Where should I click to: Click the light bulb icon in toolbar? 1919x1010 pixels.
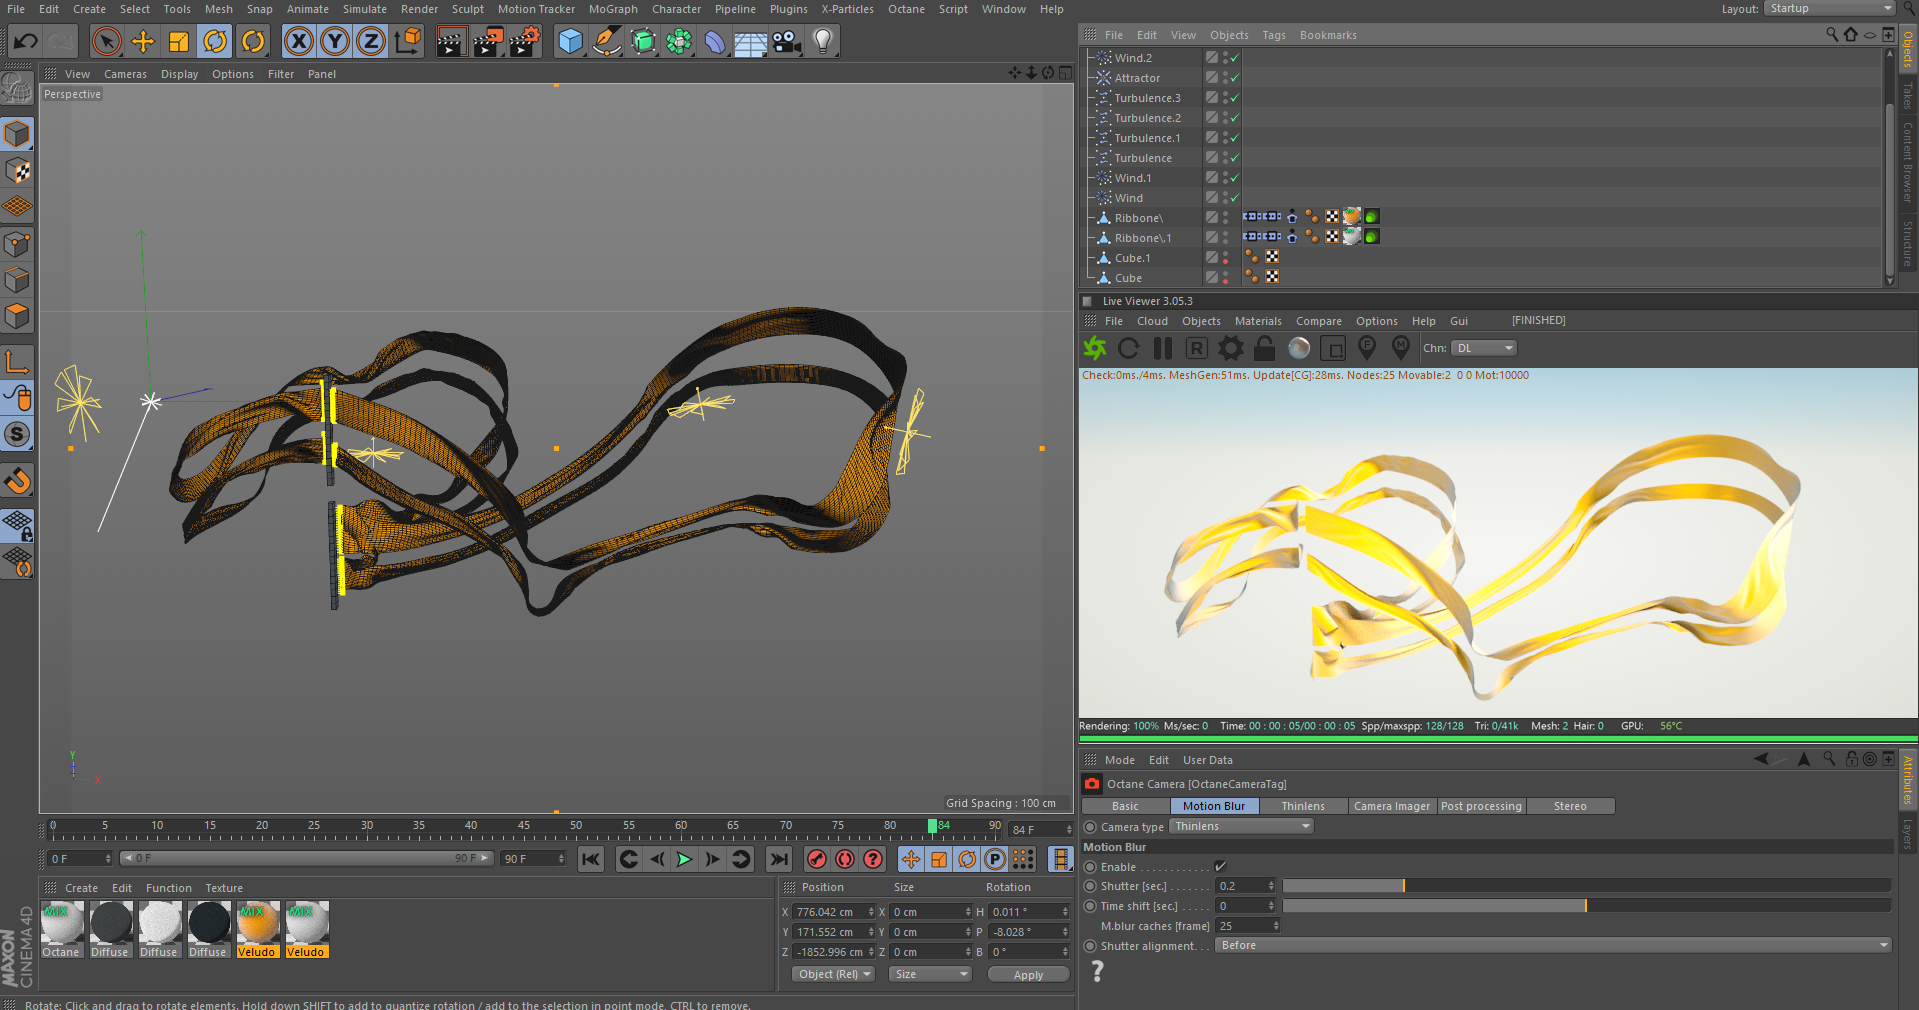point(822,42)
